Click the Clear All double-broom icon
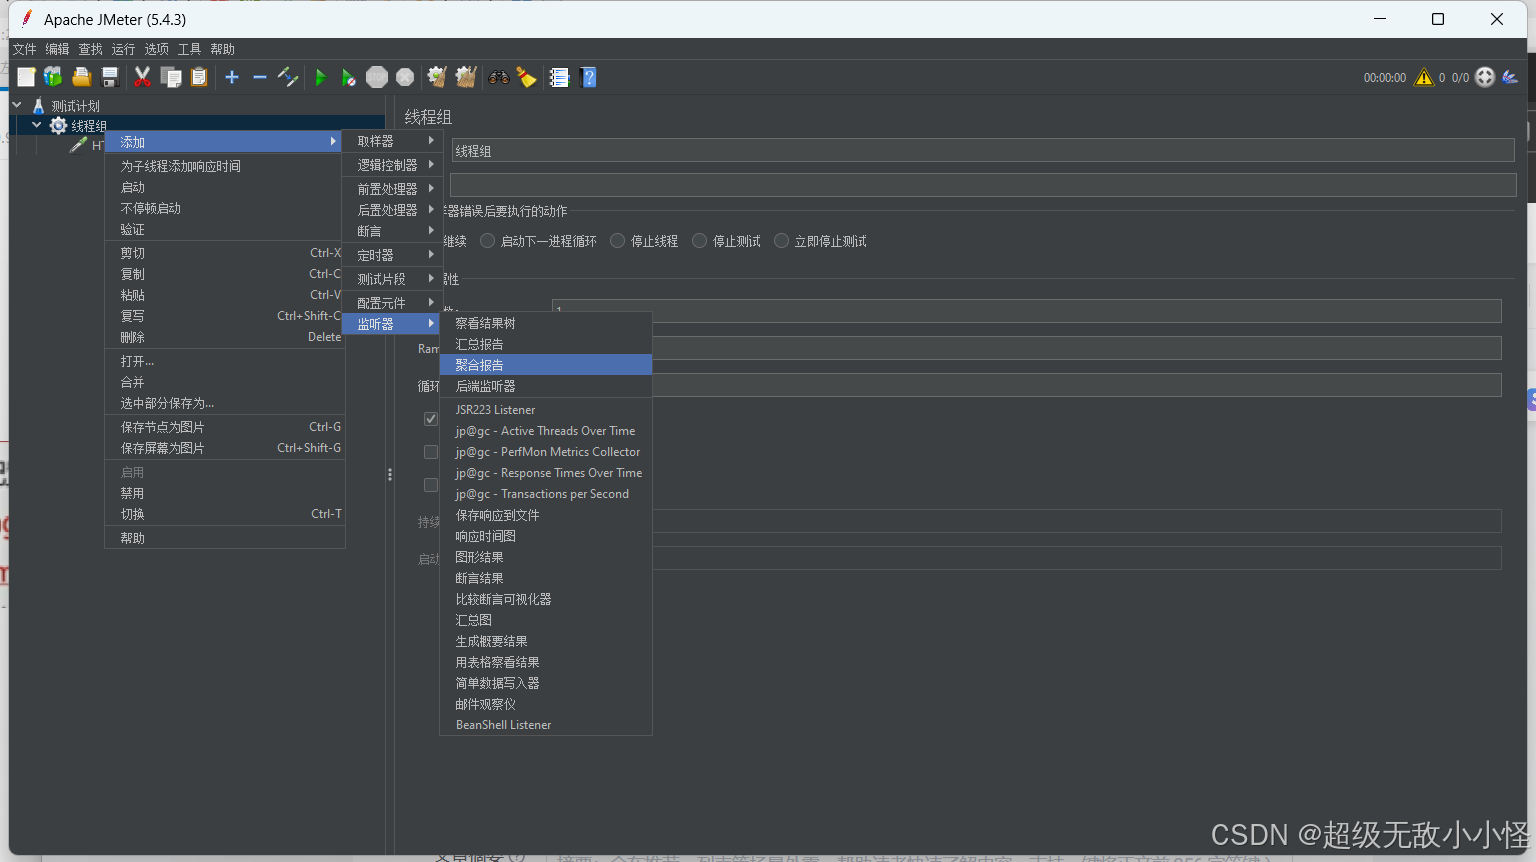Viewport: 1536px width, 862px height. (466, 77)
